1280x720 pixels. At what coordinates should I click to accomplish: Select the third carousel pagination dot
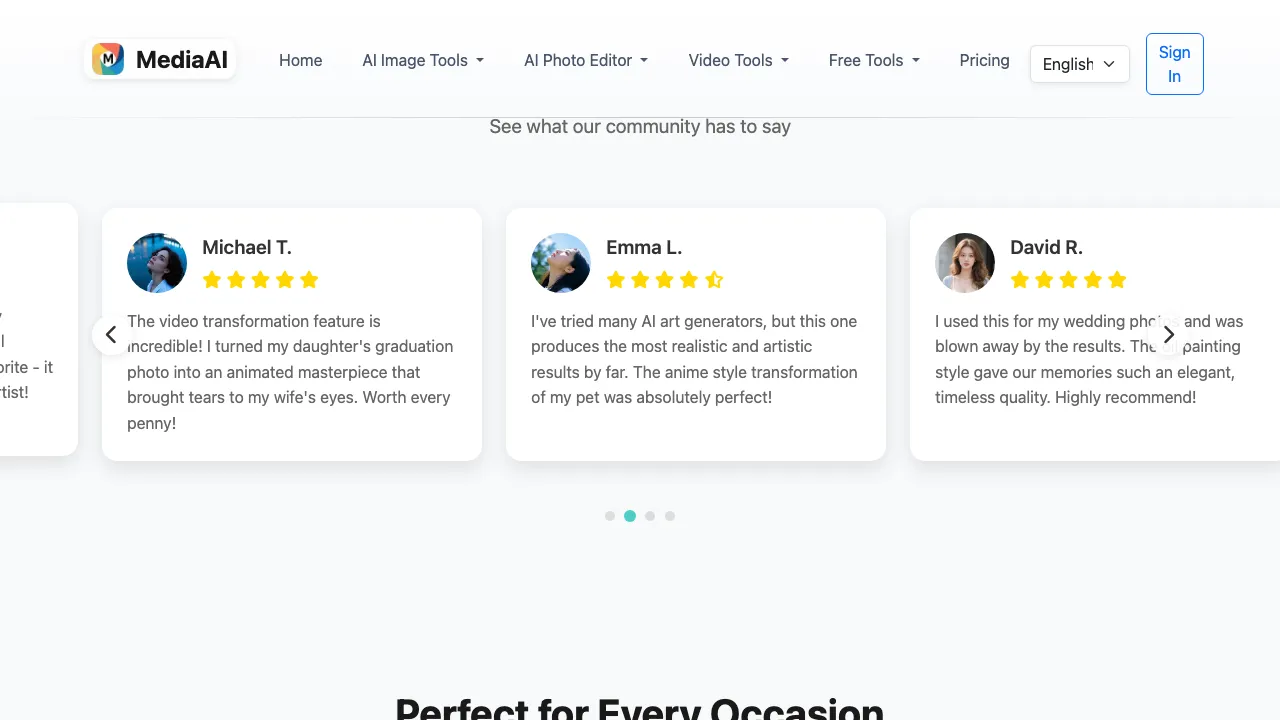650,516
